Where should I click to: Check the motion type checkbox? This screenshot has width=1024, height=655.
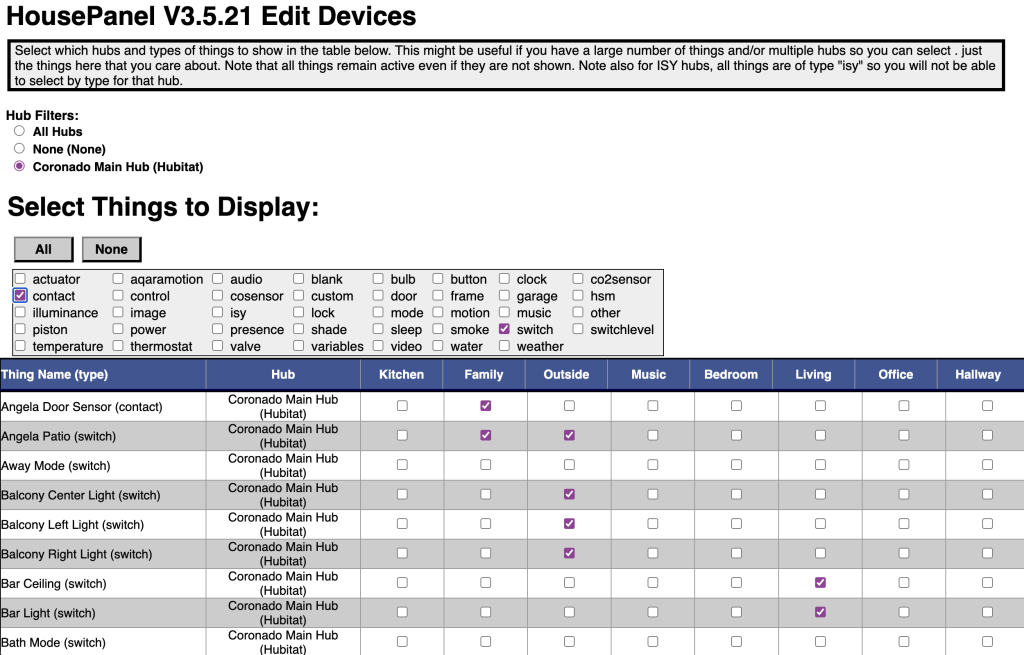tap(438, 312)
